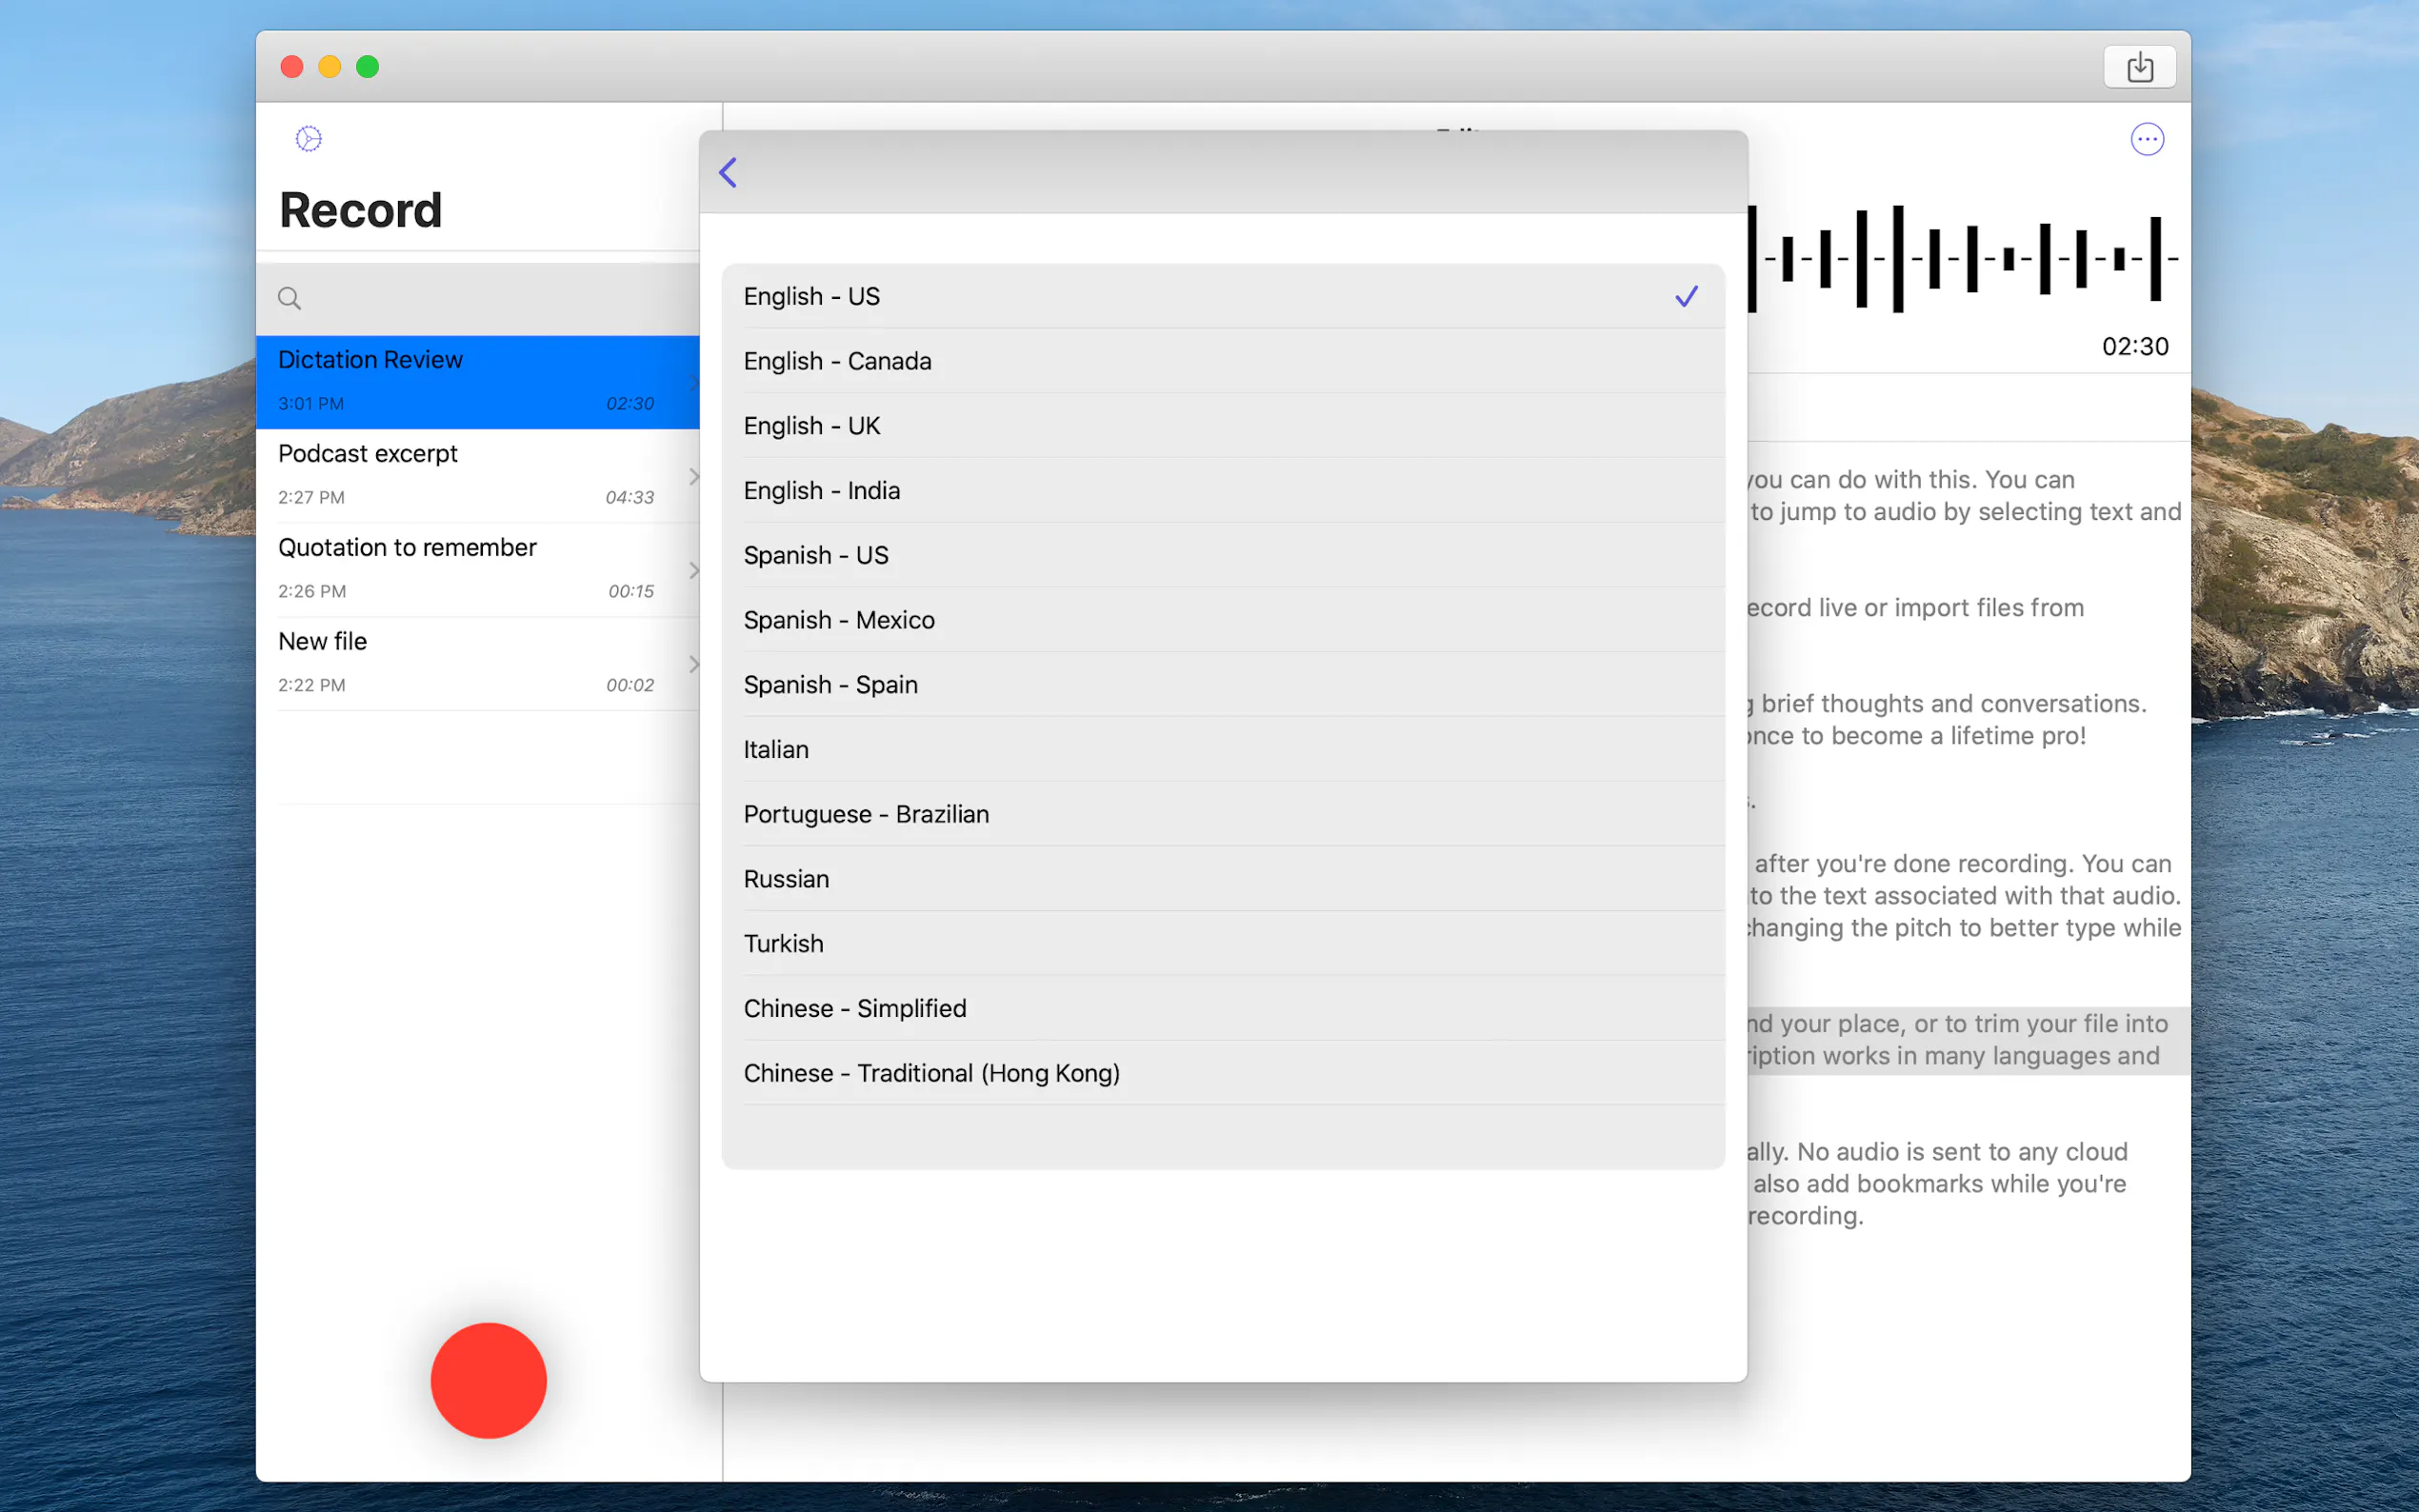Click the import download icon in title bar
The image size is (2419, 1512).
pos(2139,67)
